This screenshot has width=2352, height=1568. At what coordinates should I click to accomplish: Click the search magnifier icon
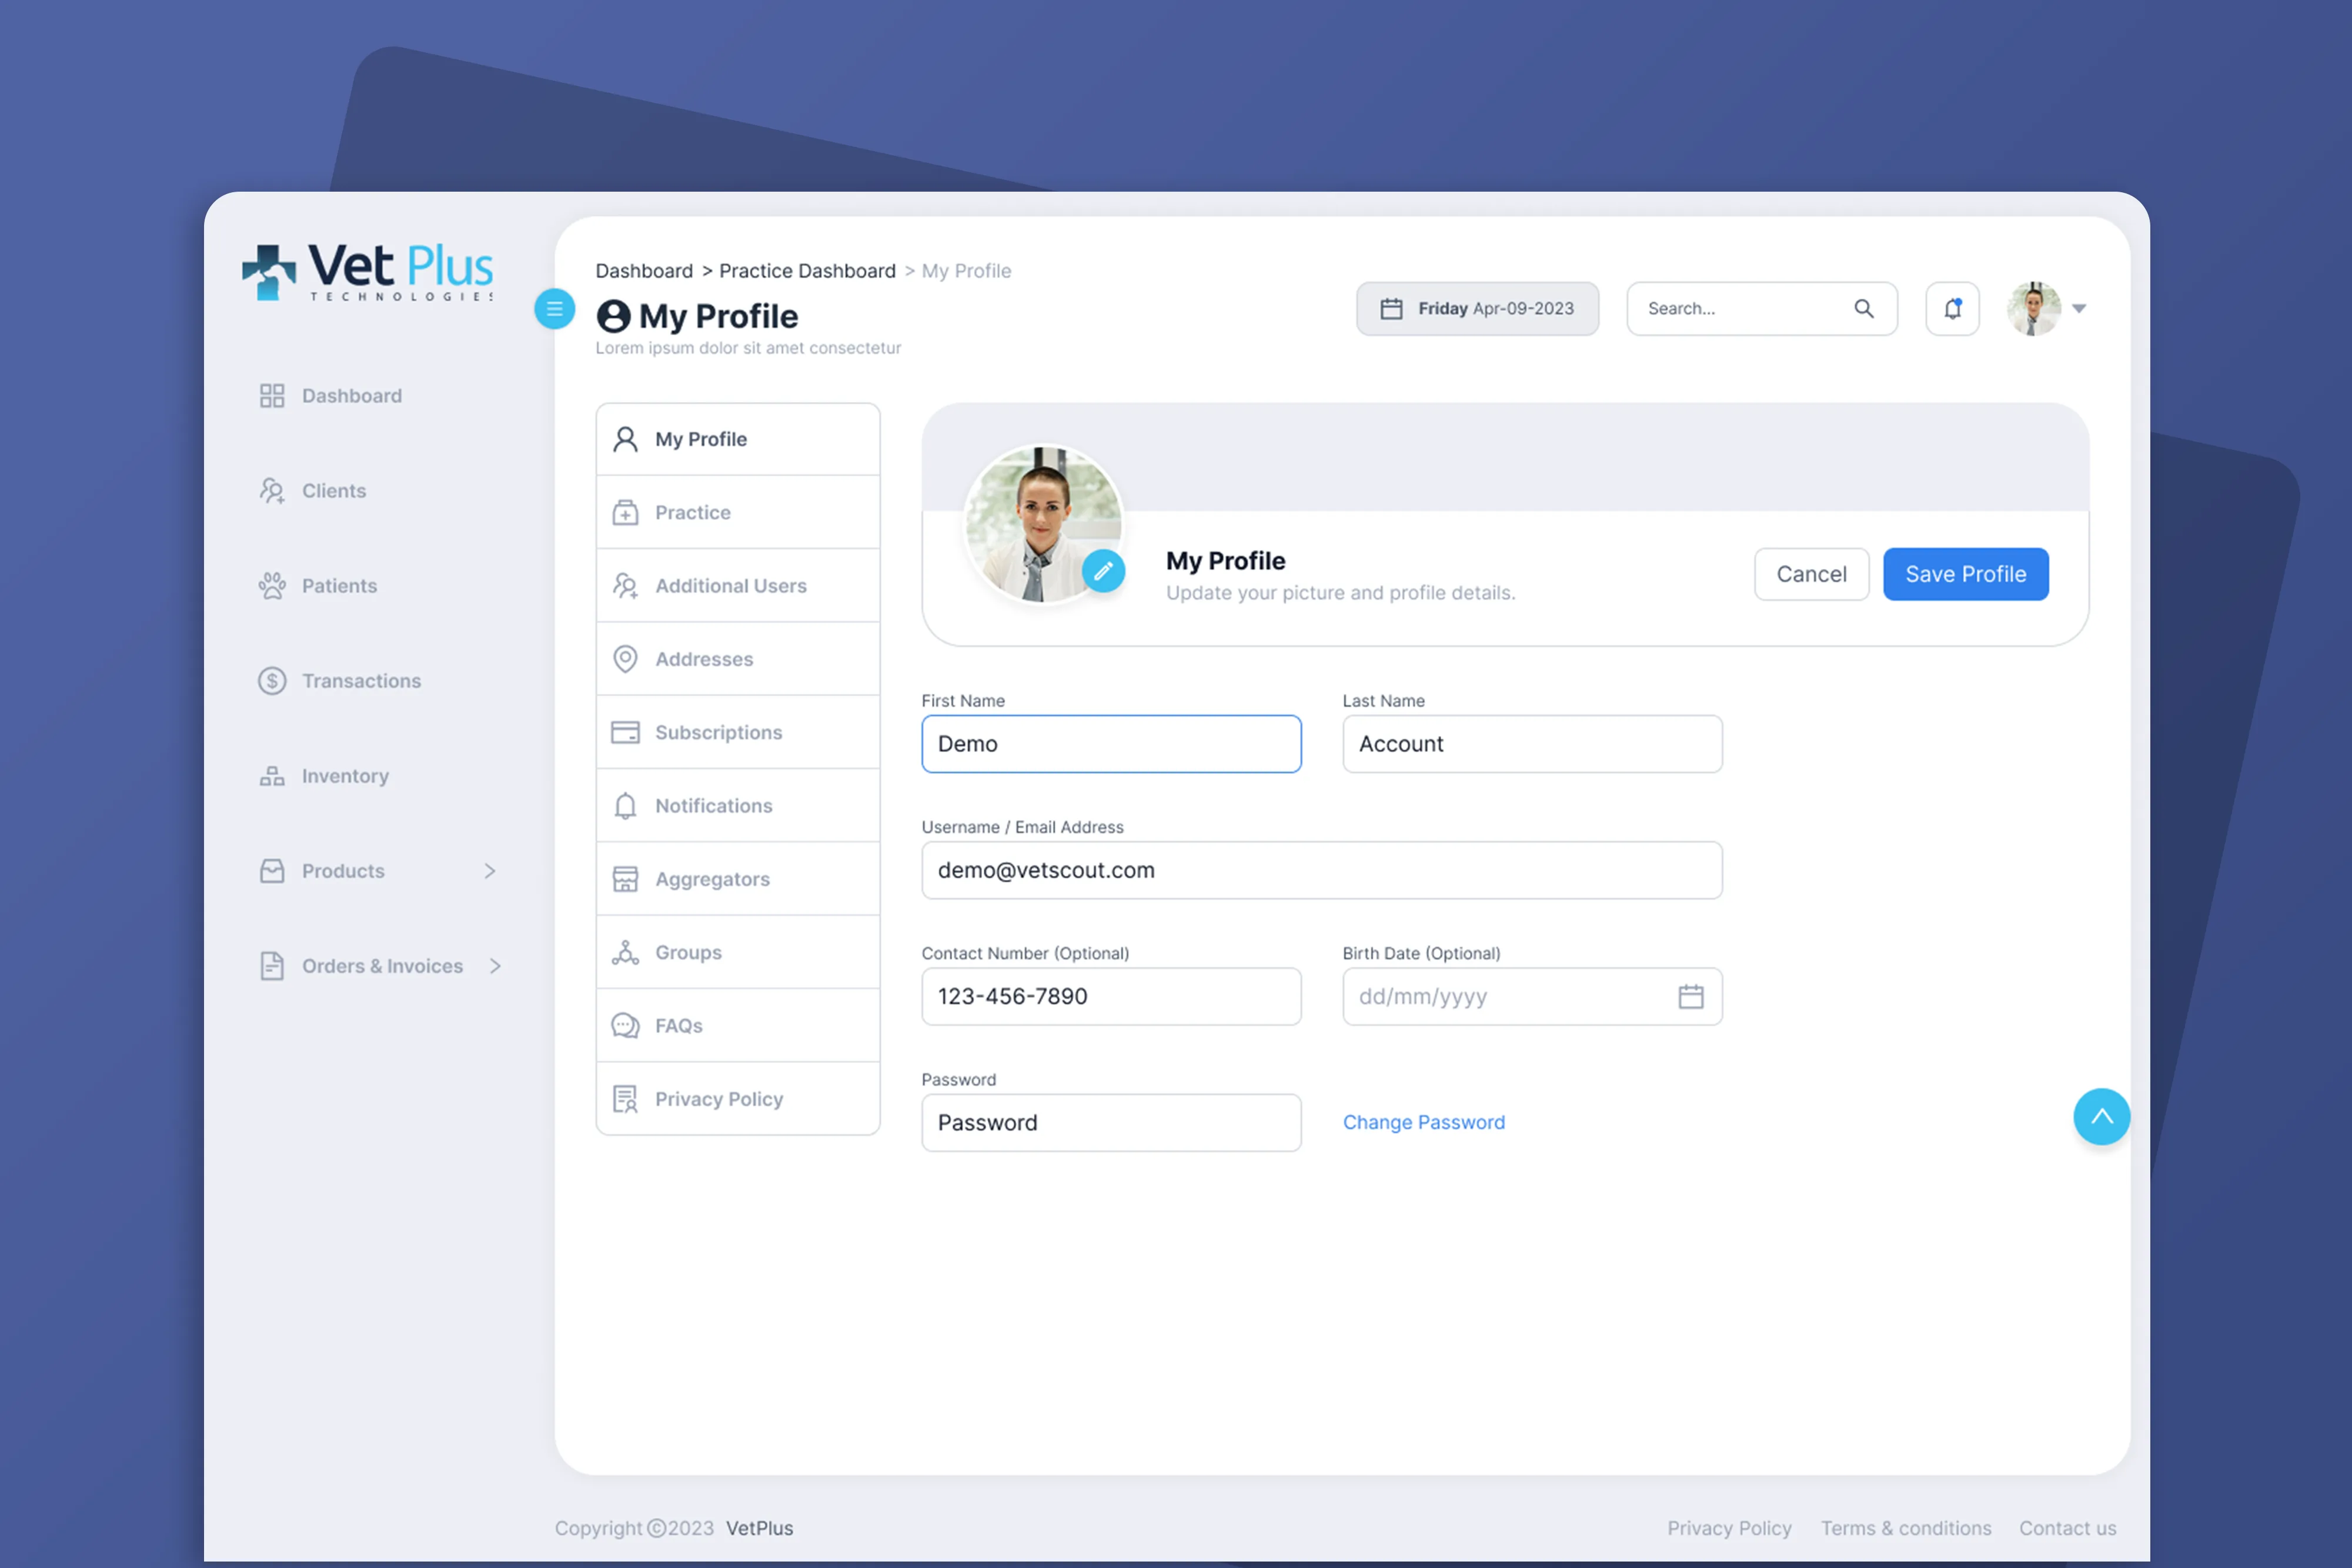(x=1863, y=309)
